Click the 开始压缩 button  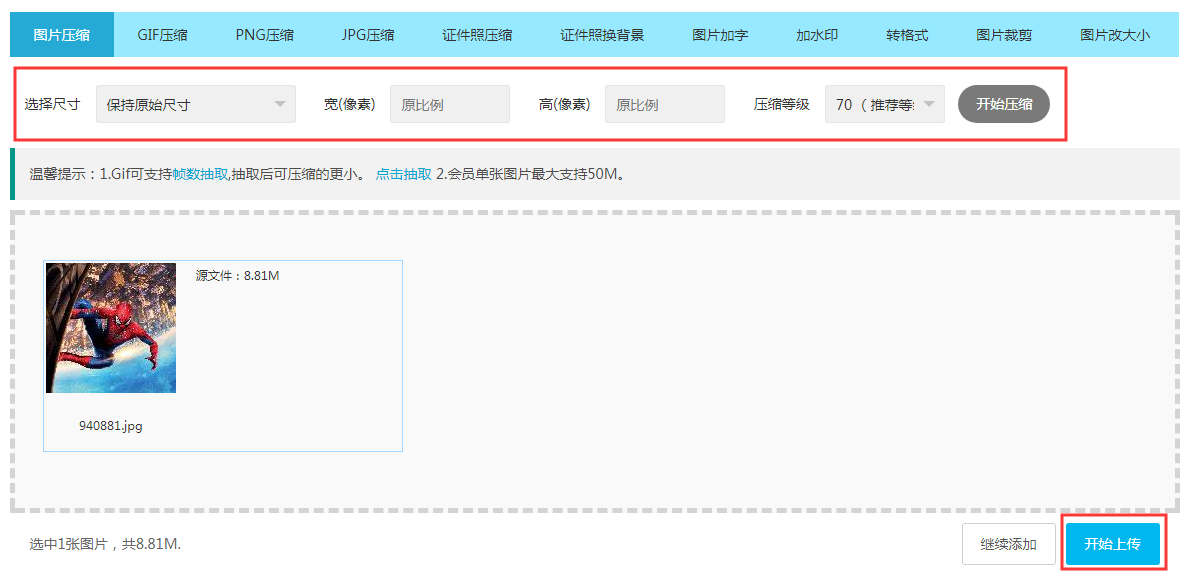coord(1004,104)
